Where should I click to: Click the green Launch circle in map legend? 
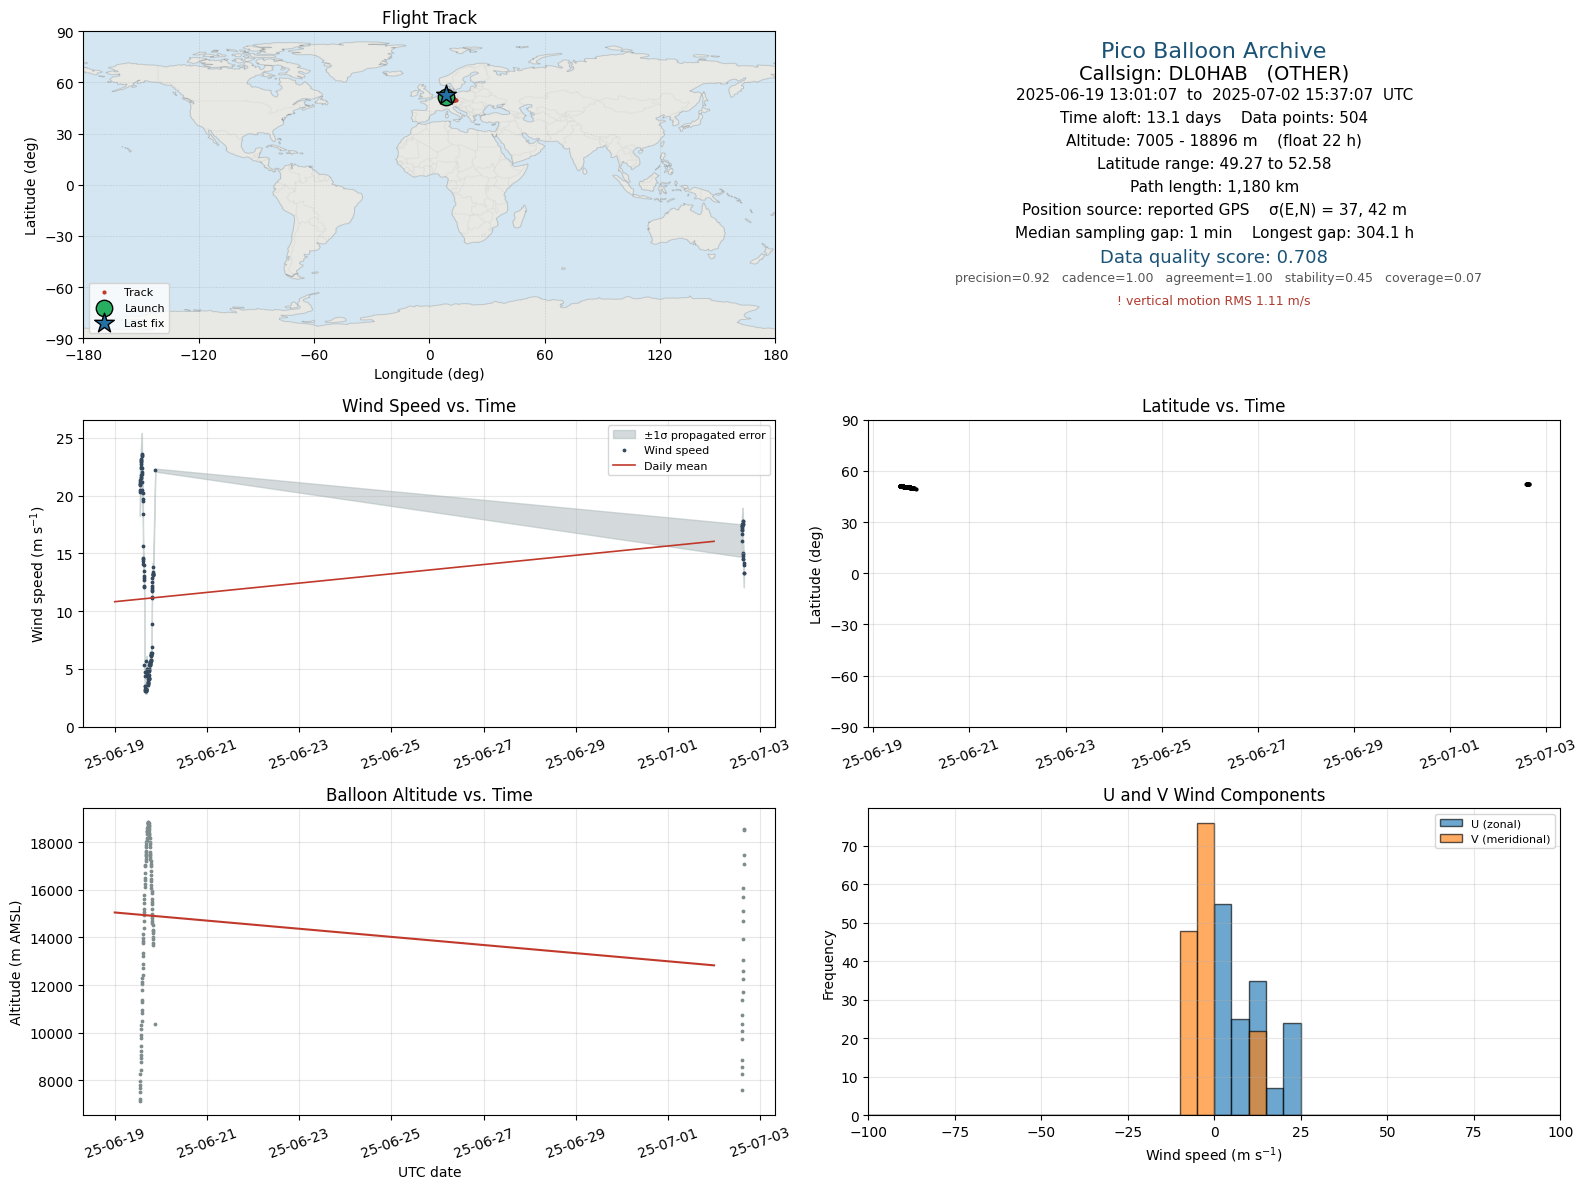click(x=105, y=308)
